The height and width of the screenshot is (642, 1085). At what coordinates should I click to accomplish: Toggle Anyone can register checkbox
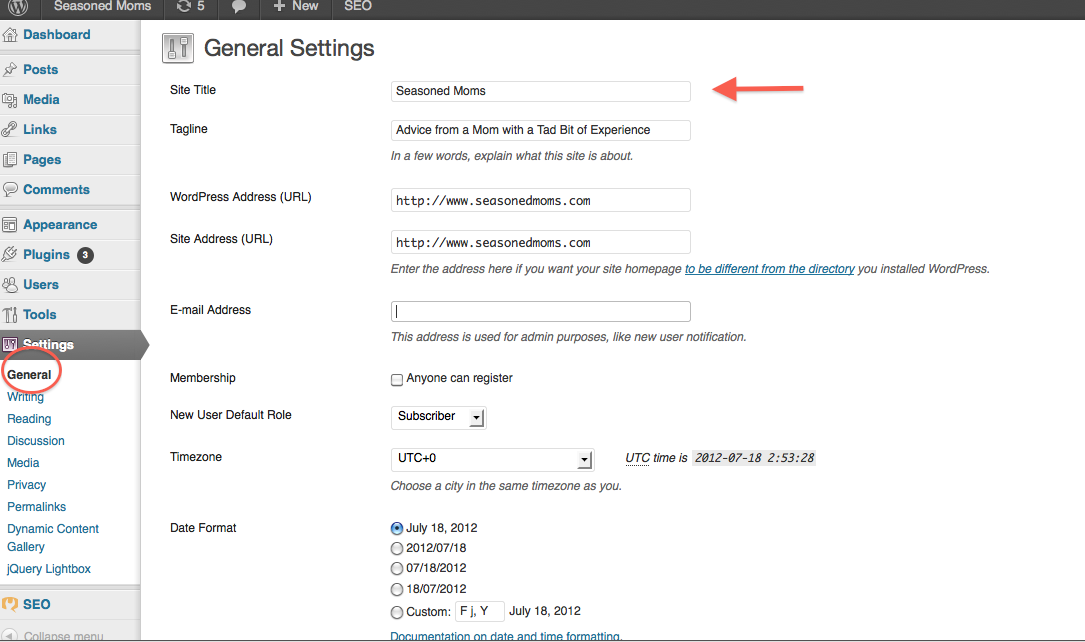pyautogui.click(x=396, y=379)
